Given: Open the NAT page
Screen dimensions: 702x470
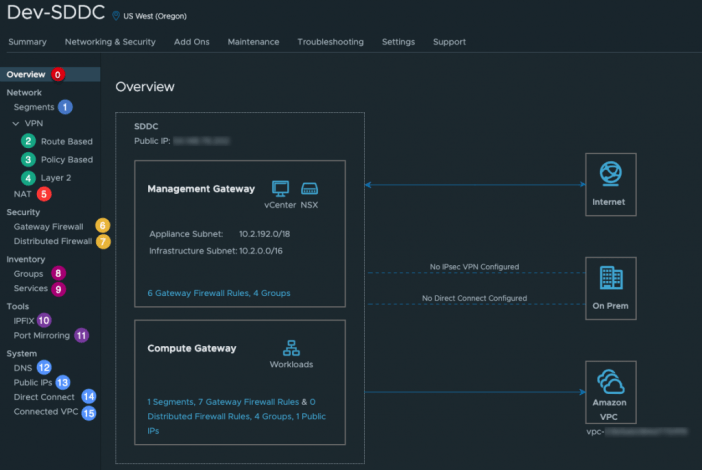Looking at the screenshot, I should click(x=22, y=194).
